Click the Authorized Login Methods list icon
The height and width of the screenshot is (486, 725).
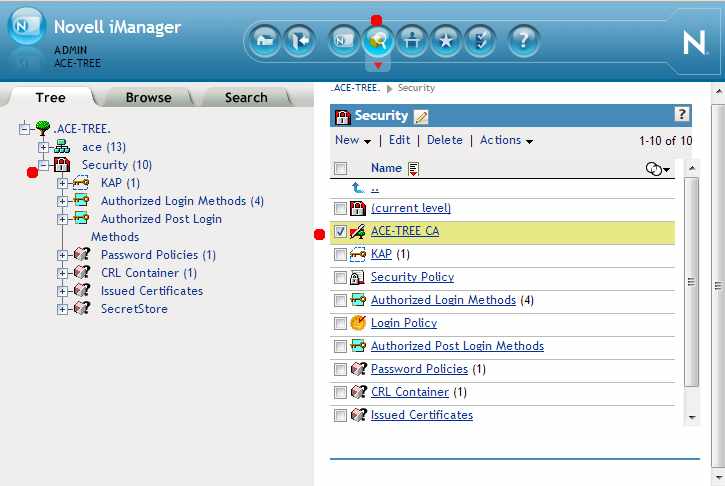pos(358,300)
